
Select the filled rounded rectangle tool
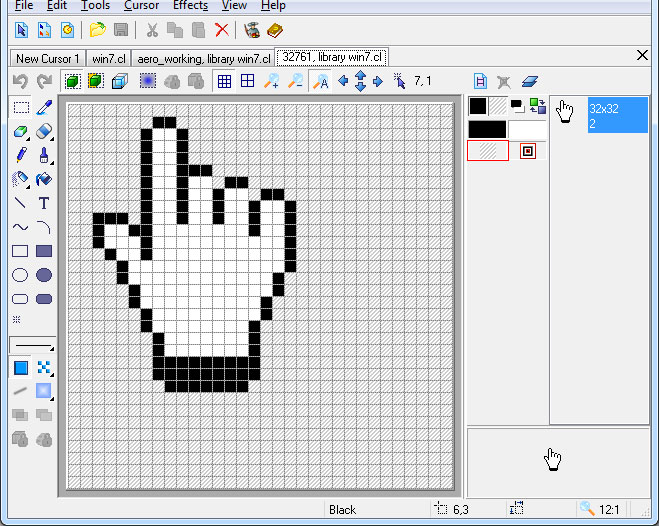pyautogui.click(x=44, y=299)
